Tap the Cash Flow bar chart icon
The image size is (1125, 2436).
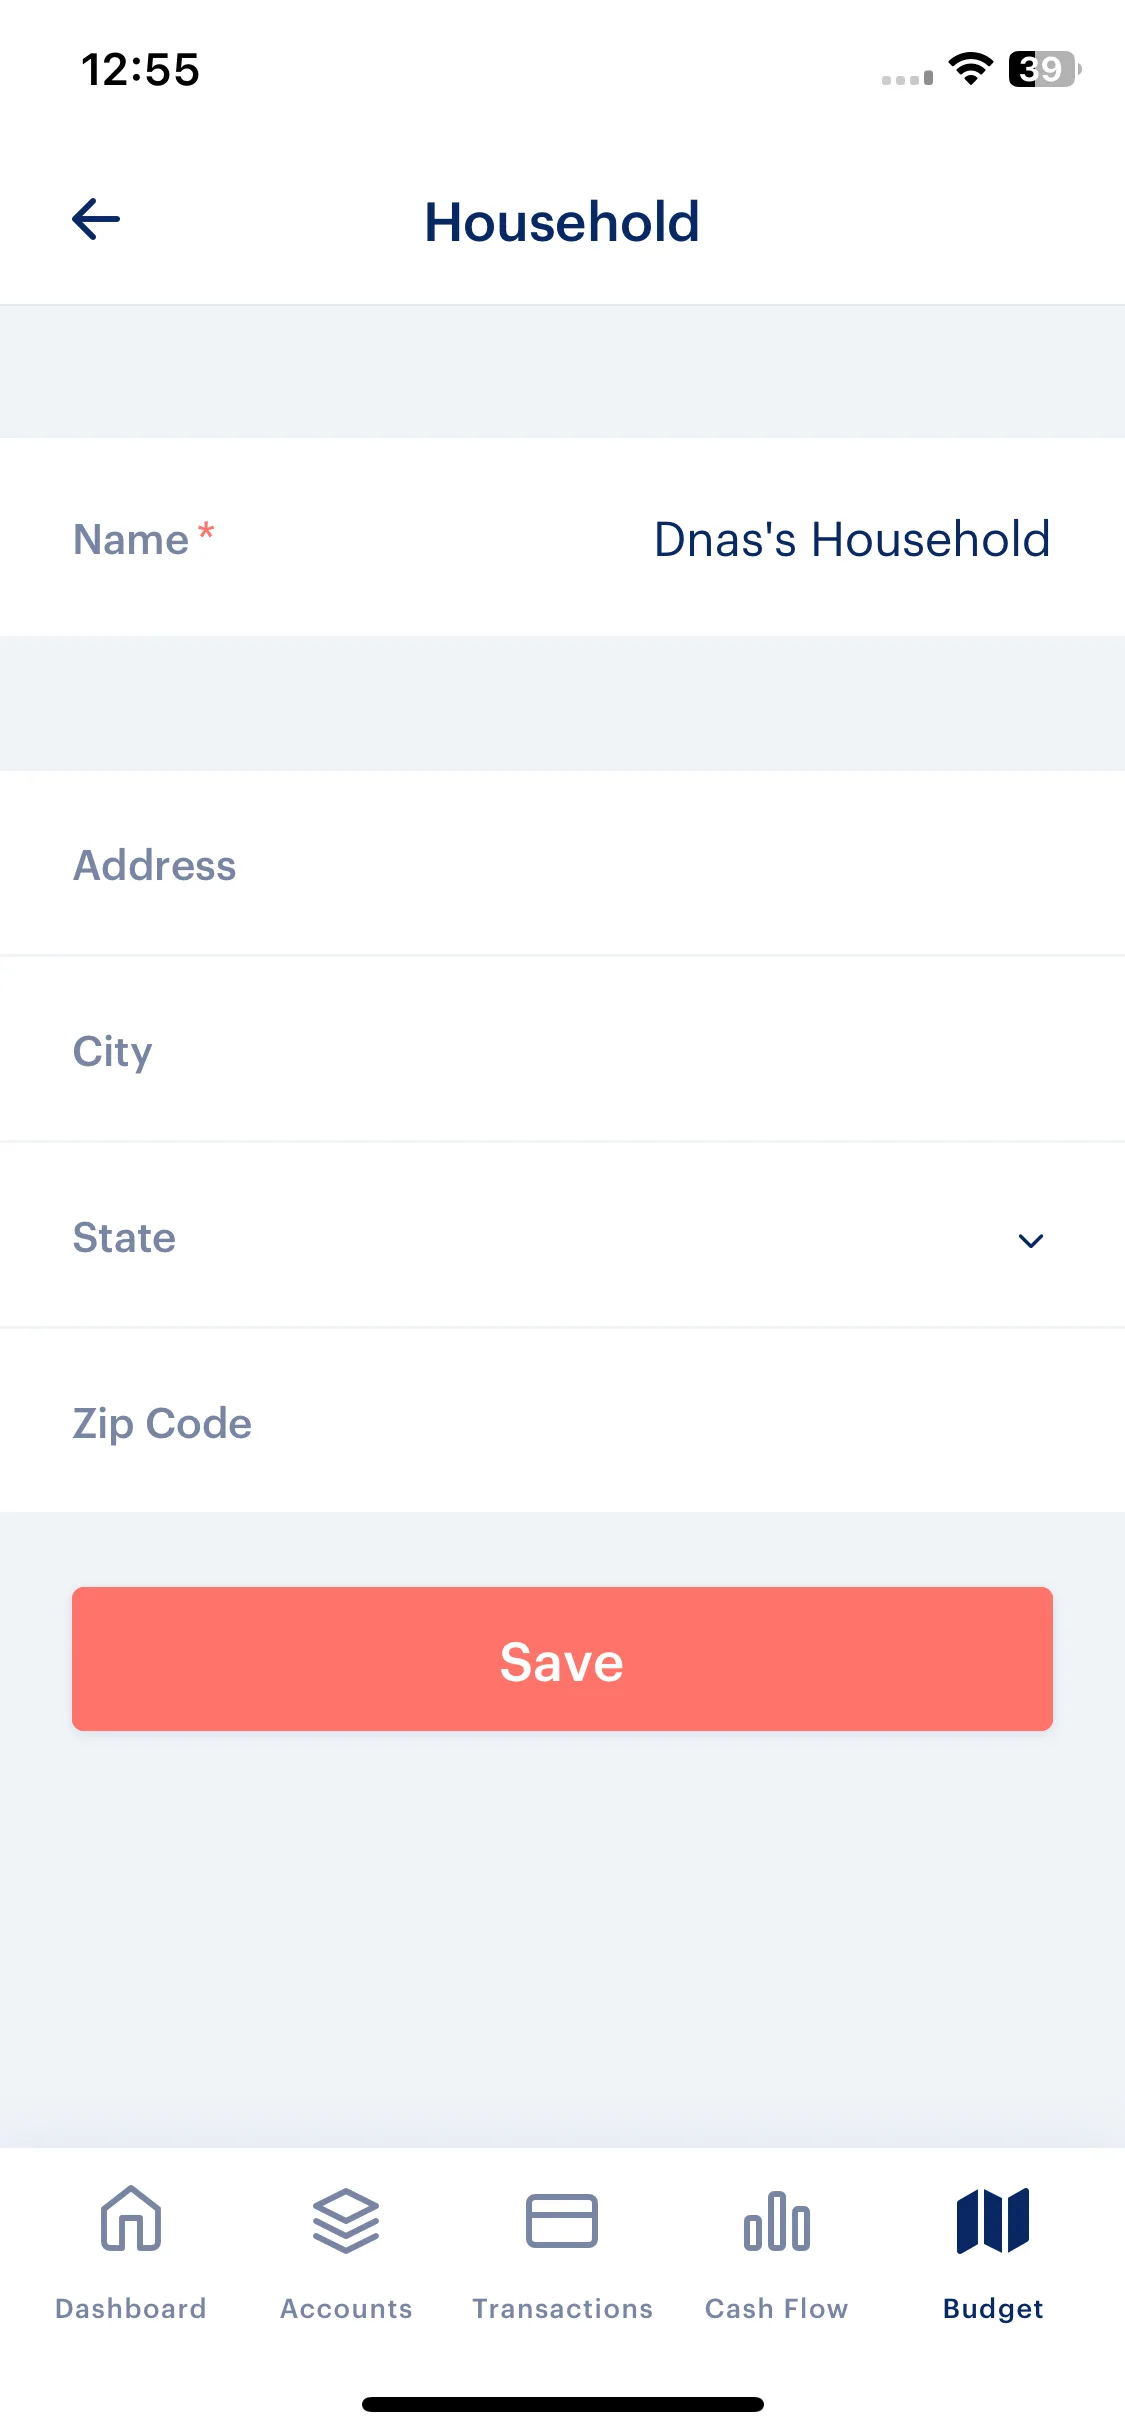click(777, 2220)
